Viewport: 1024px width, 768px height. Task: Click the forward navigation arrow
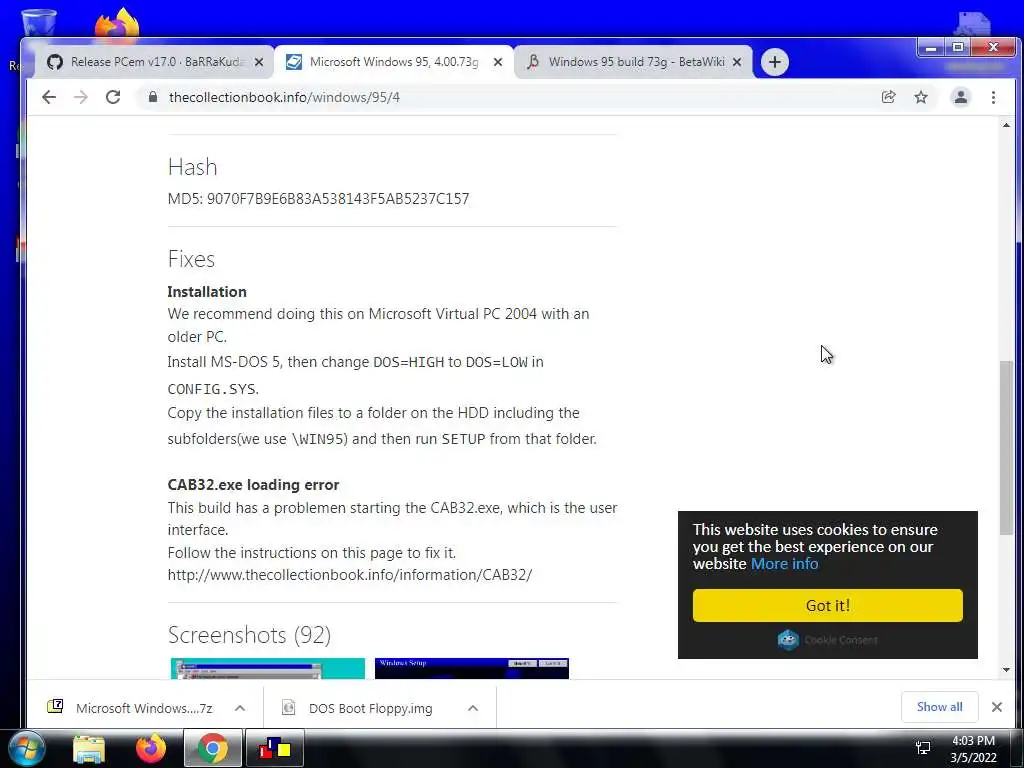coord(81,97)
